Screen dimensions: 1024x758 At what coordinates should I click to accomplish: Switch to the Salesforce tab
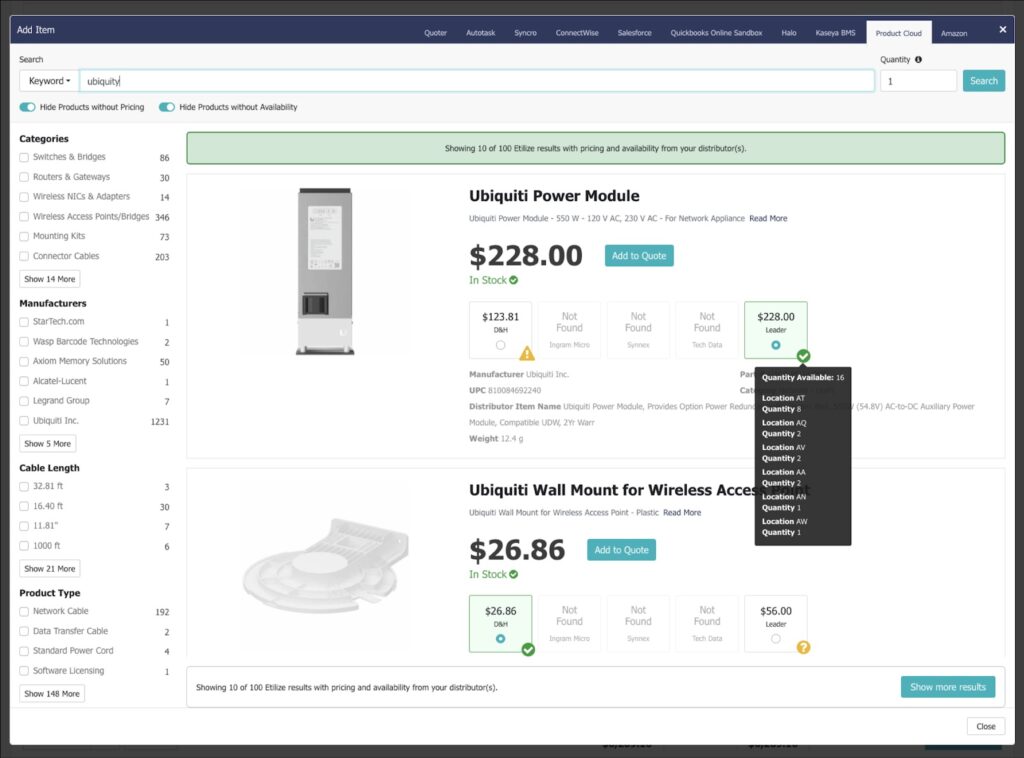coord(634,33)
